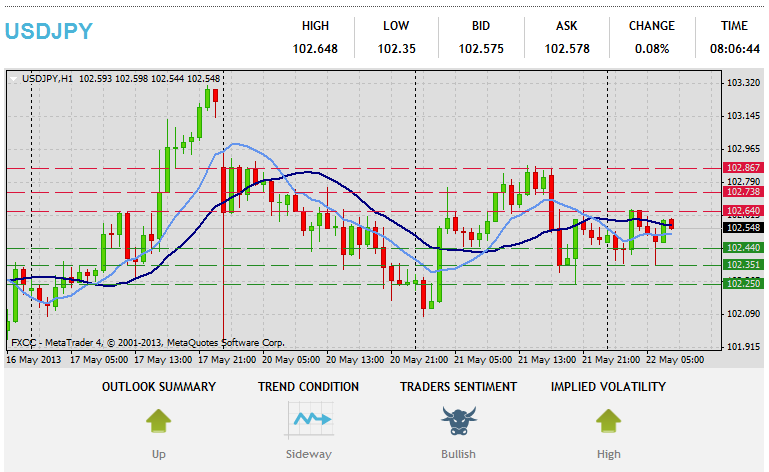Screen dimensions: 769x472
Task: Select the HIGH value 102.648
Action: 315,49
